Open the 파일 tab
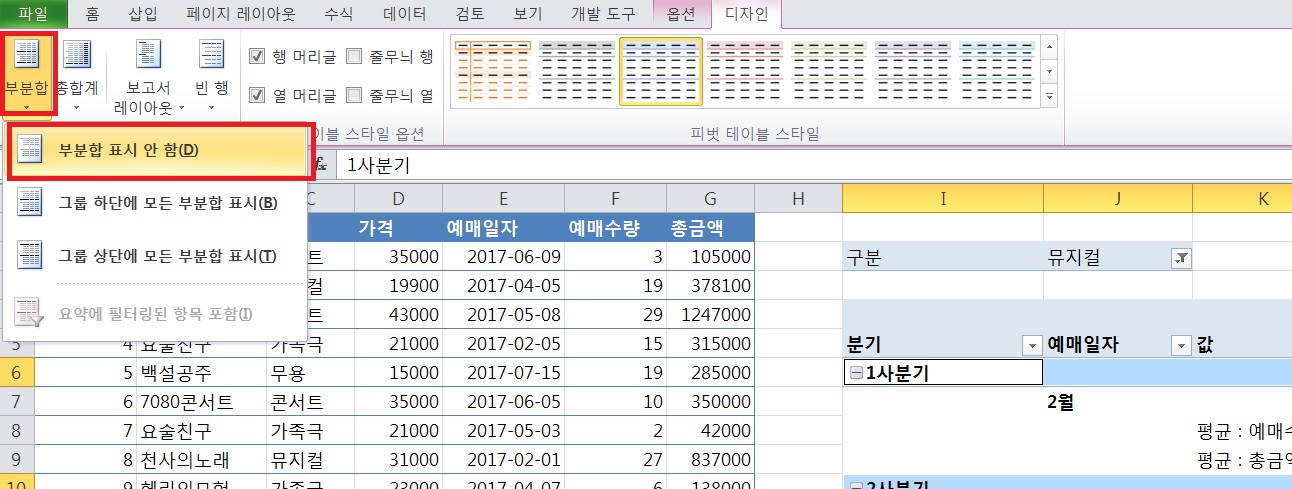Viewport: 1292px width, 489px height. [33, 14]
